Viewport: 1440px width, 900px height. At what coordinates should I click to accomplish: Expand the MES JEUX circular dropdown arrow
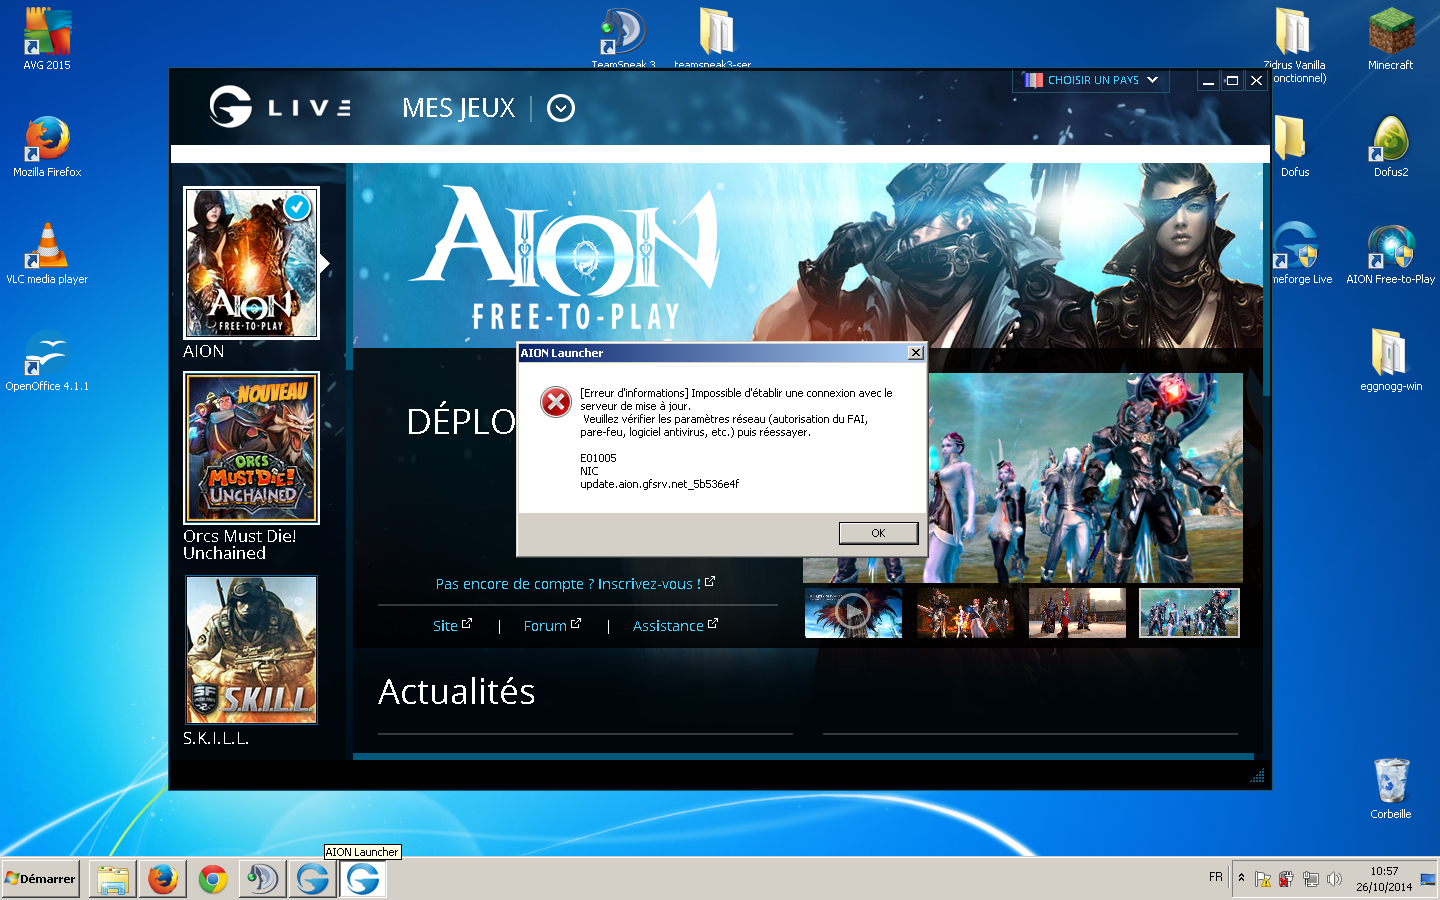click(x=561, y=108)
